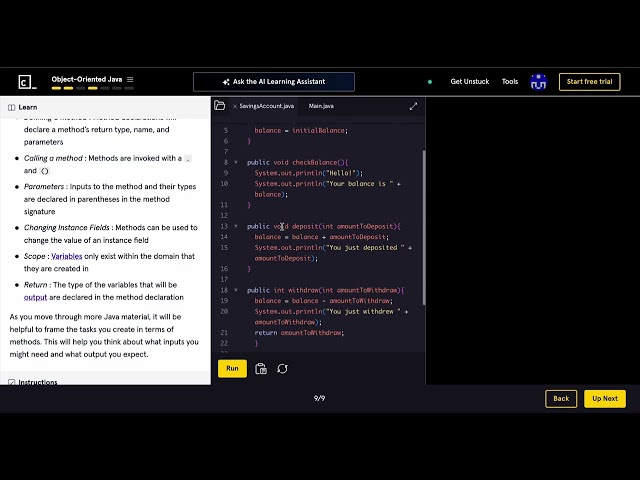The image size is (640, 480).
Task: Open the user profile avatar
Action: [538, 82]
